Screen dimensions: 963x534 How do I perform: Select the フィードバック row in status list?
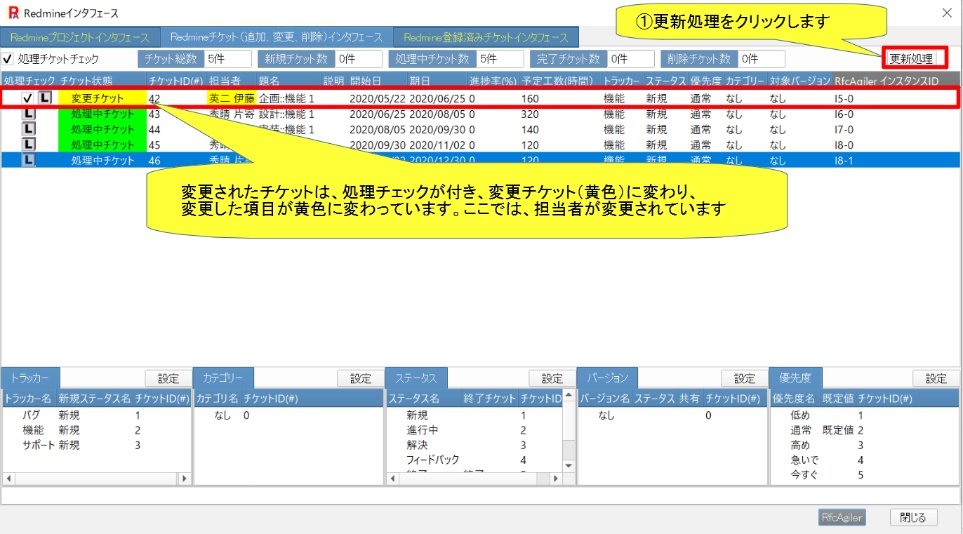(x=475, y=459)
